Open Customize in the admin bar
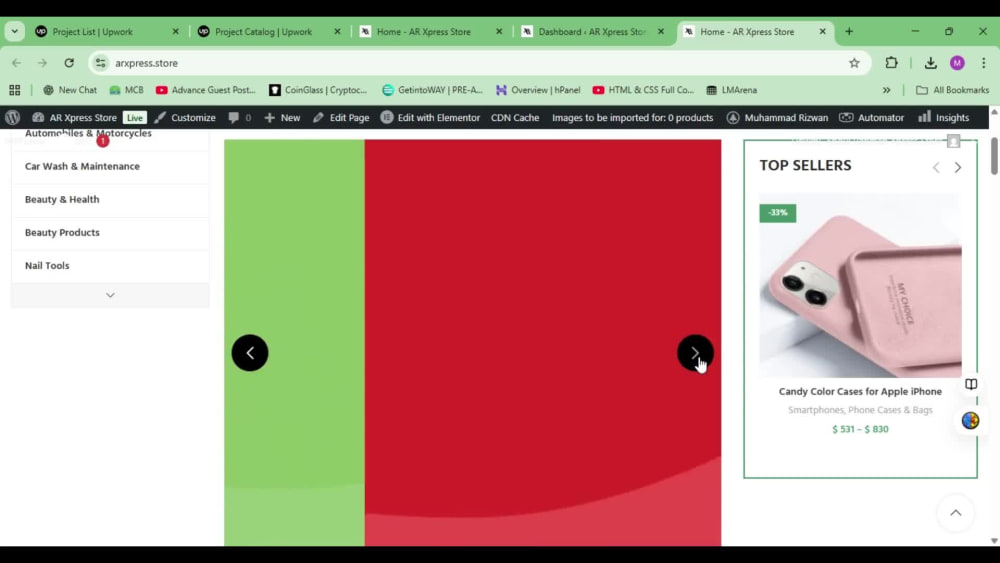The image size is (1000, 563). point(185,117)
